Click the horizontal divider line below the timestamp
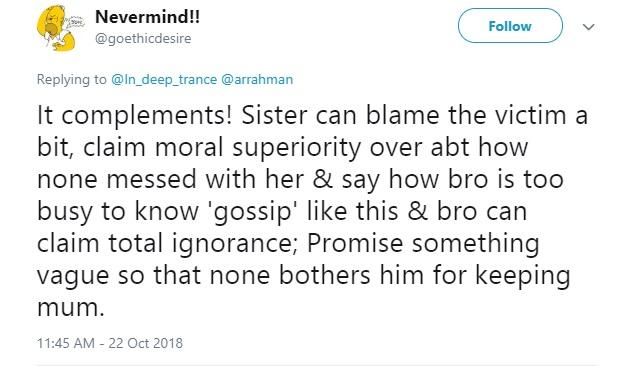 coord(317,365)
